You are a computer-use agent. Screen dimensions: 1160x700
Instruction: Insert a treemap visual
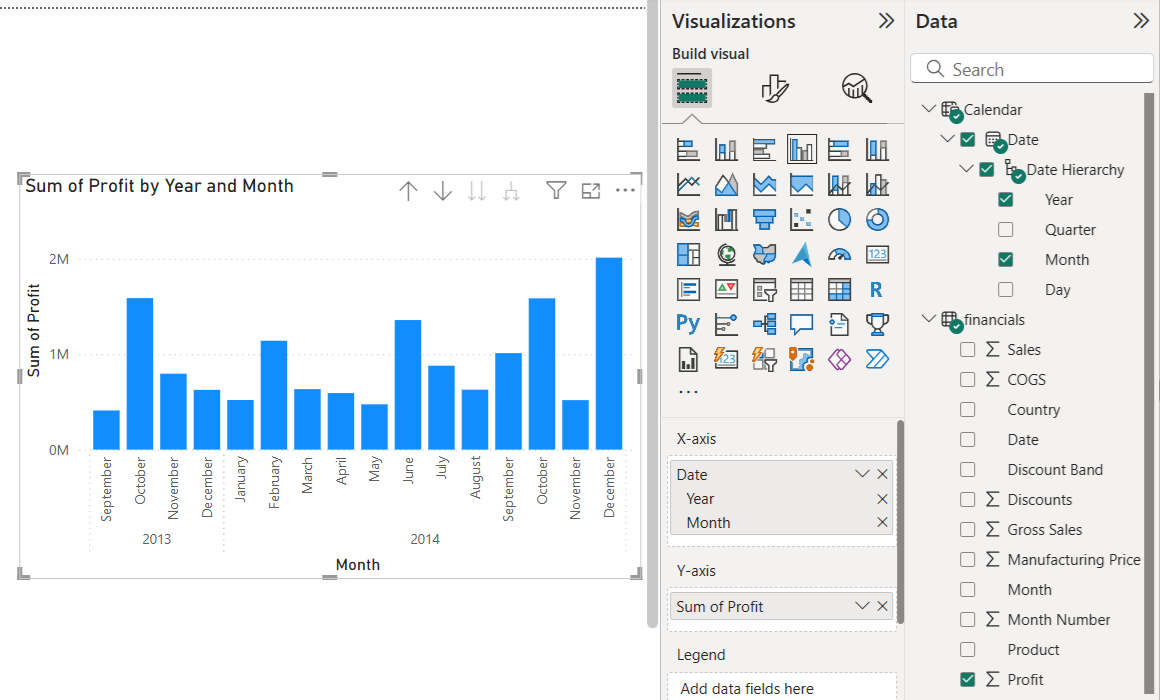pos(688,254)
